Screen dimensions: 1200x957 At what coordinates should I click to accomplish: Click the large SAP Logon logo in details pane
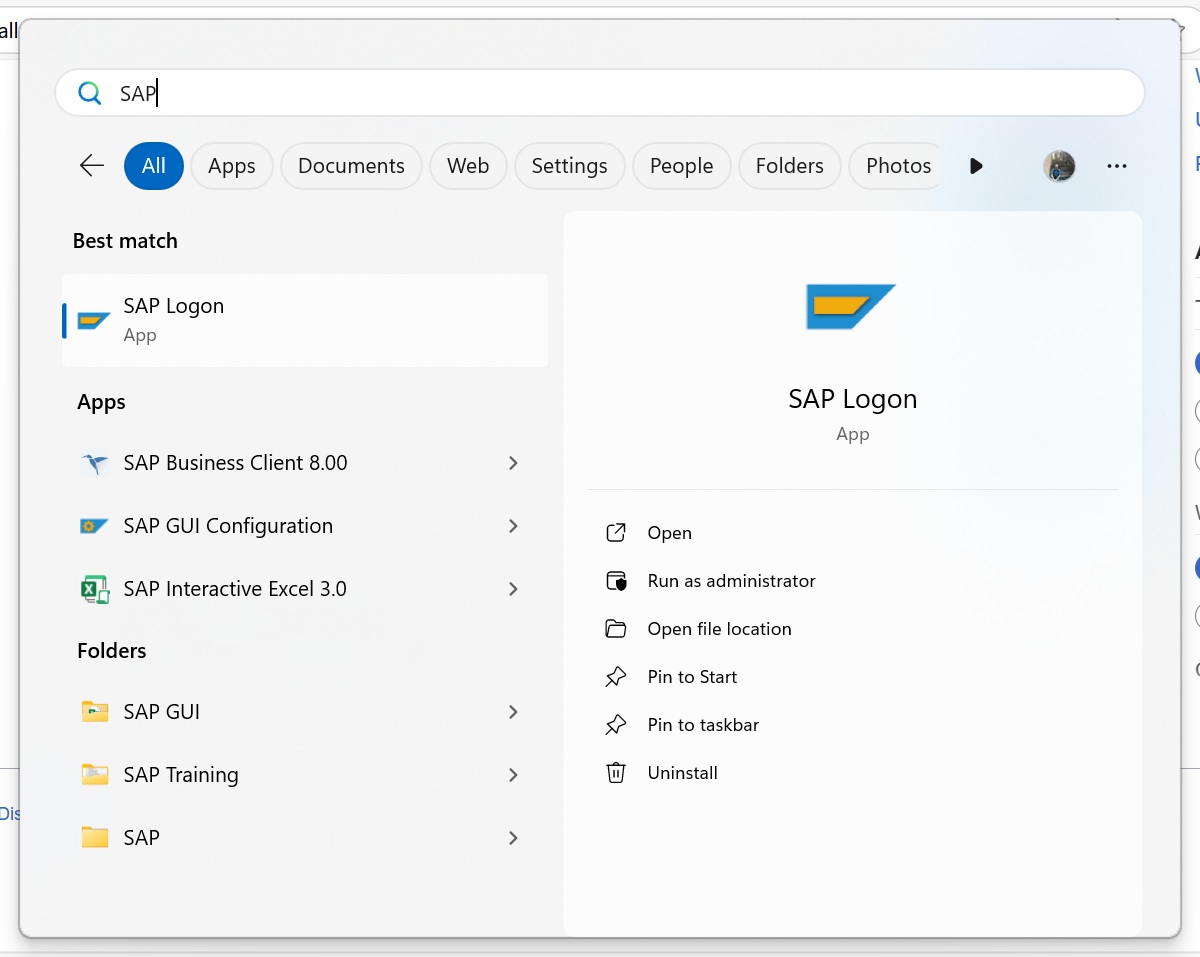pyautogui.click(x=851, y=307)
